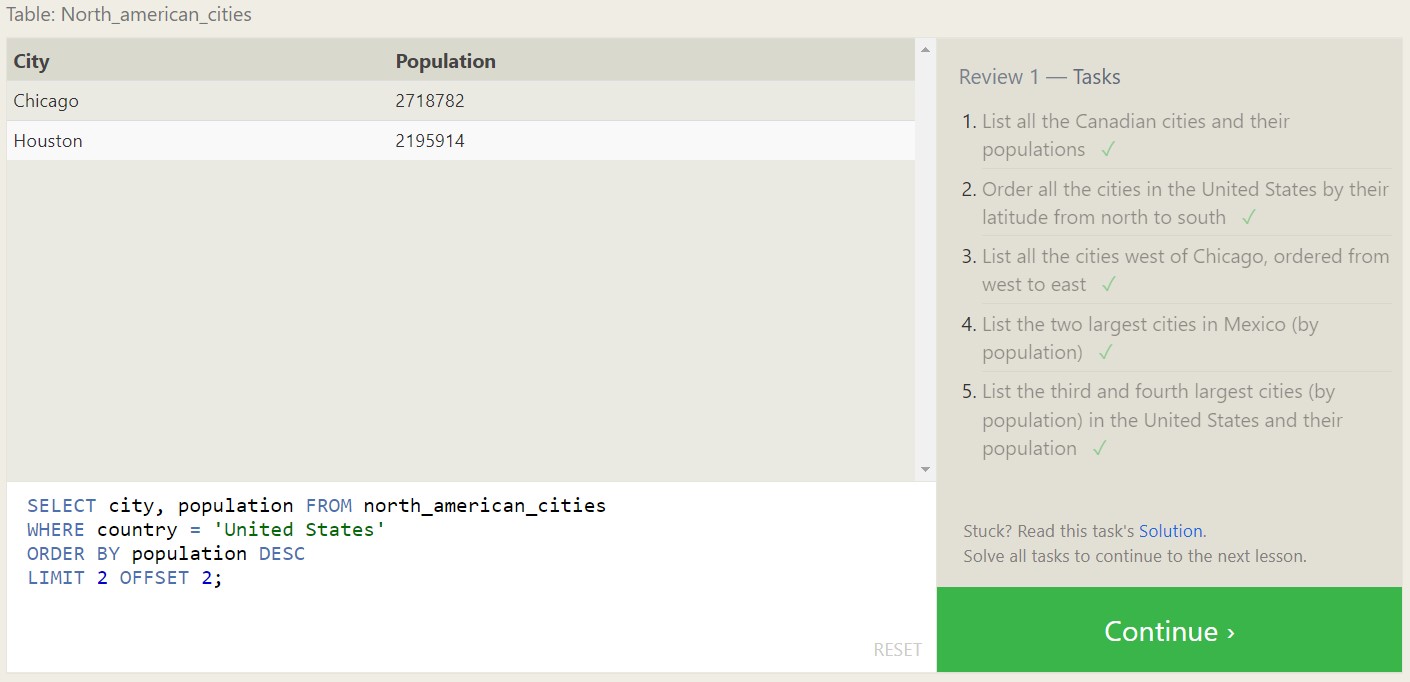Click the SELECT keyword in the query

tap(62, 506)
